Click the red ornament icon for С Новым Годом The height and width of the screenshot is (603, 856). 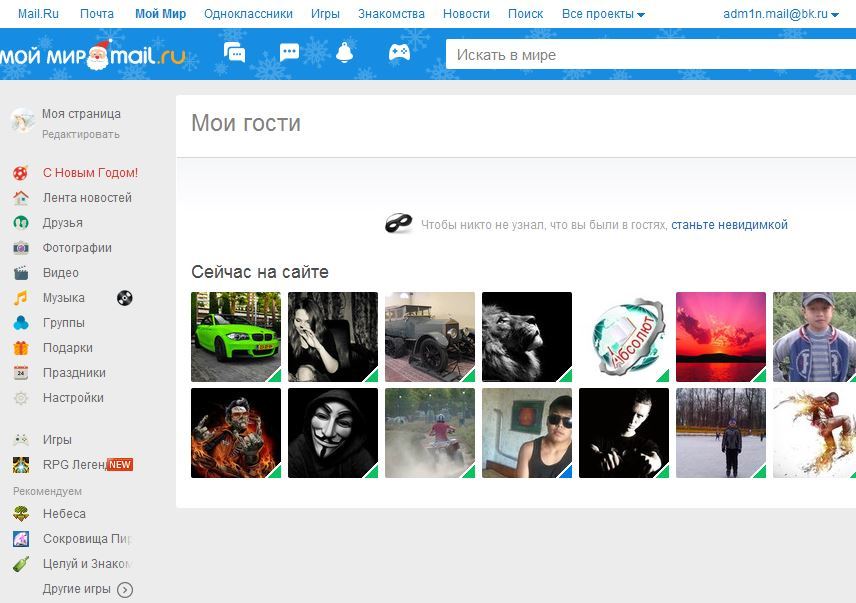(x=21, y=174)
